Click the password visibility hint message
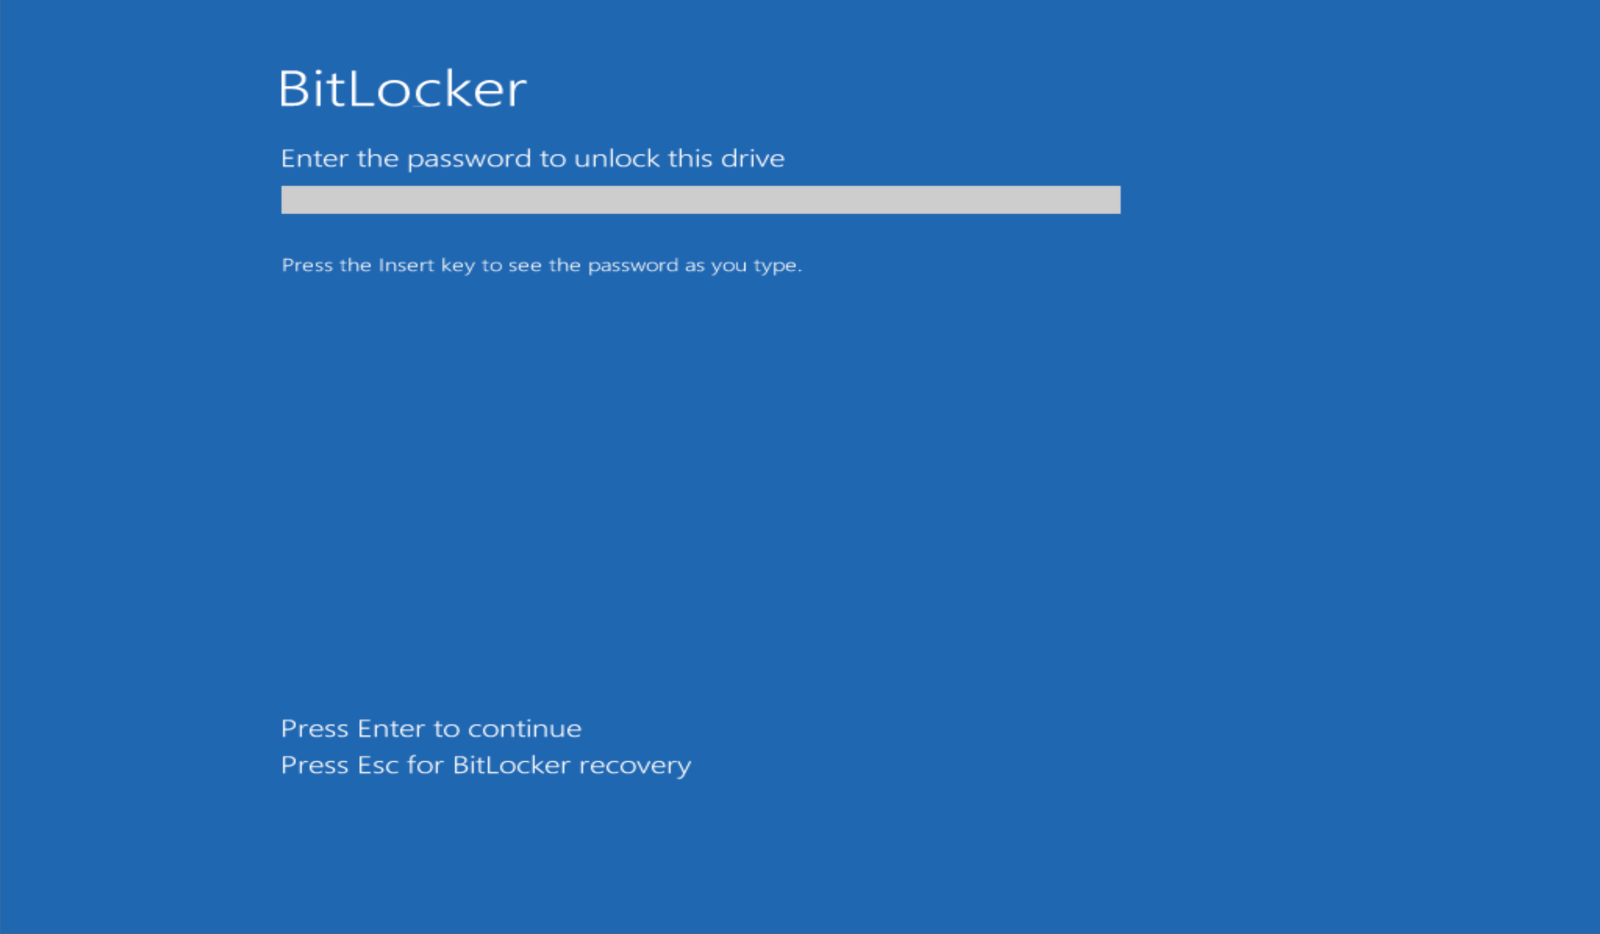The height and width of the screenshot is (934, 1600). [543, 265]
